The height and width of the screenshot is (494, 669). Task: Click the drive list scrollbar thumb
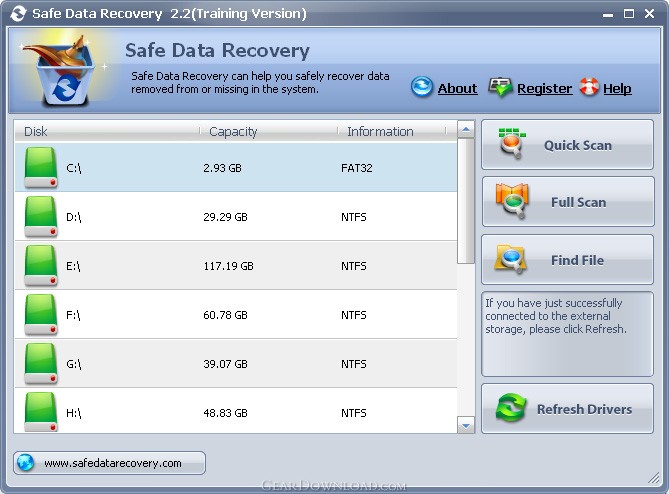465,201
